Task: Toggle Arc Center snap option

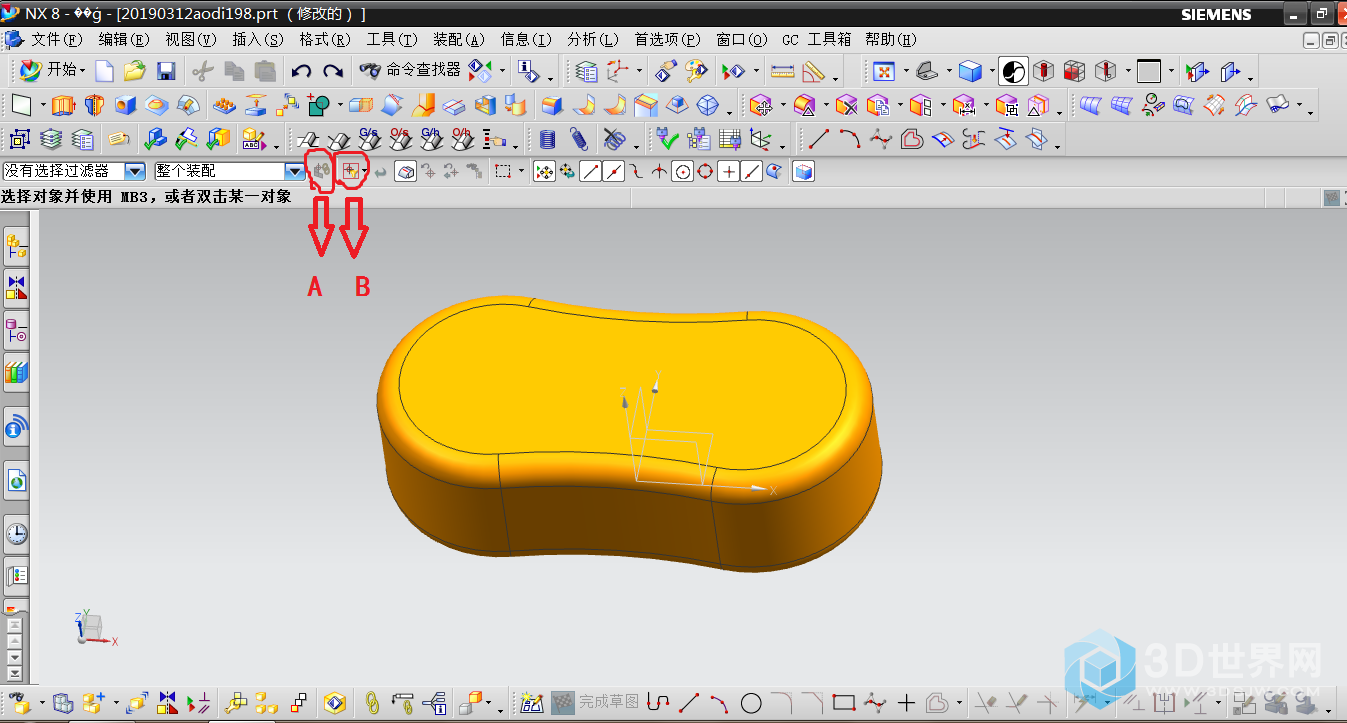Action: [x=682, y=172]
